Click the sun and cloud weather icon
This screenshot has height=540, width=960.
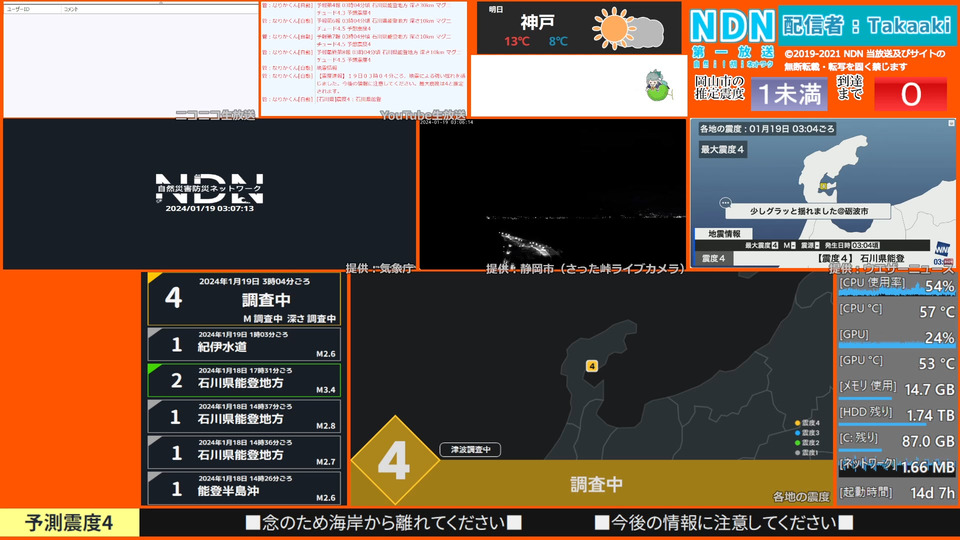coord(628,28)
